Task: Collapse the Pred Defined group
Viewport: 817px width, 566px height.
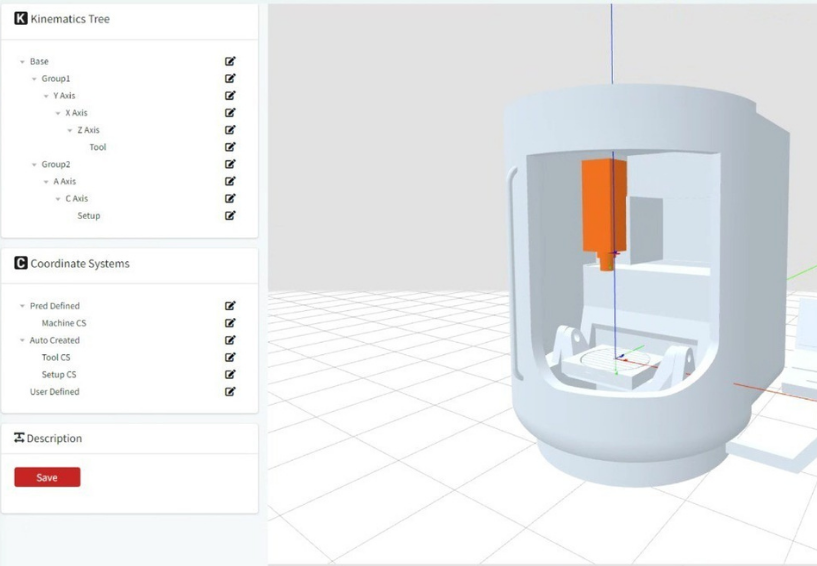Action: [22, 306]
